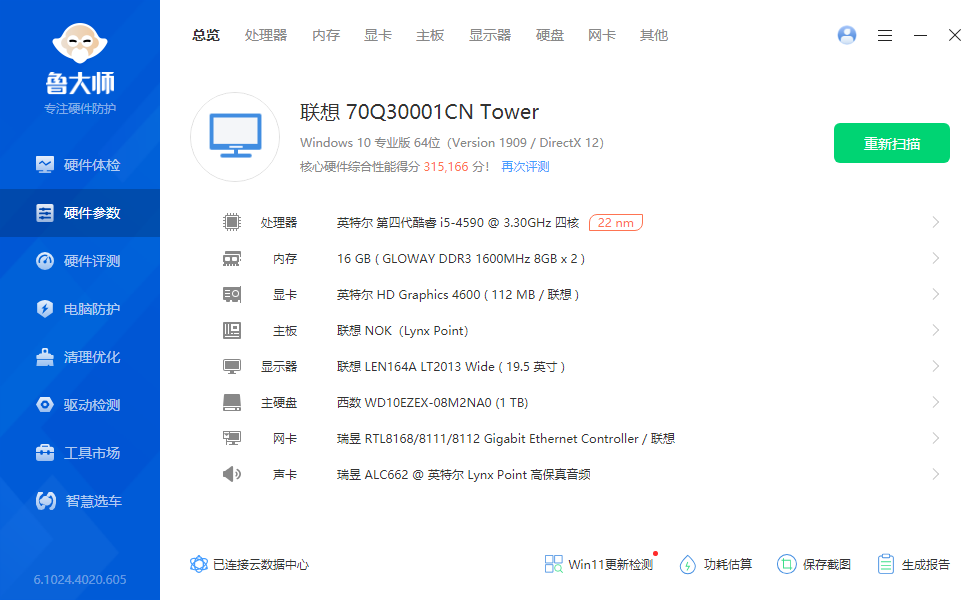
Task: Switch to the top 显卡 tab
Action: pos(378,36)
